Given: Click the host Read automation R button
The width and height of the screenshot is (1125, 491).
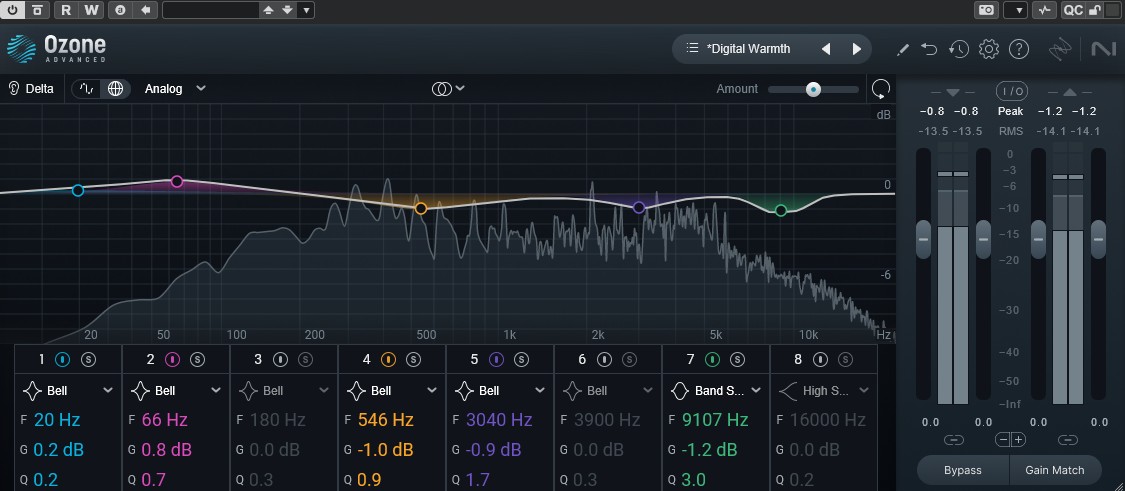Looking at the screenshot, I should [x=66, y=10].
